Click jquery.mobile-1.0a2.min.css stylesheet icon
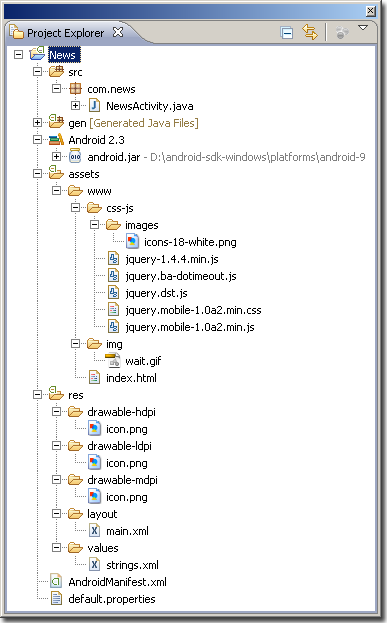 click(114, 310)
